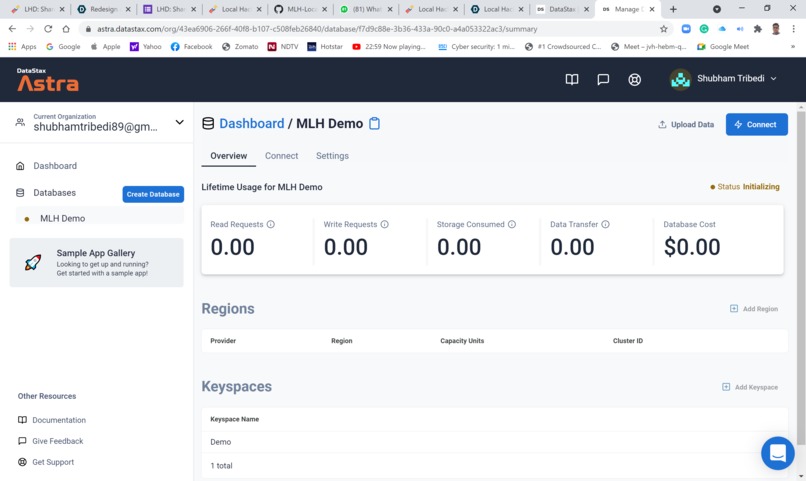This screenshot has width=806, height=481.
Task: Open Chrome three-dot menu
Action: point(793,29)
